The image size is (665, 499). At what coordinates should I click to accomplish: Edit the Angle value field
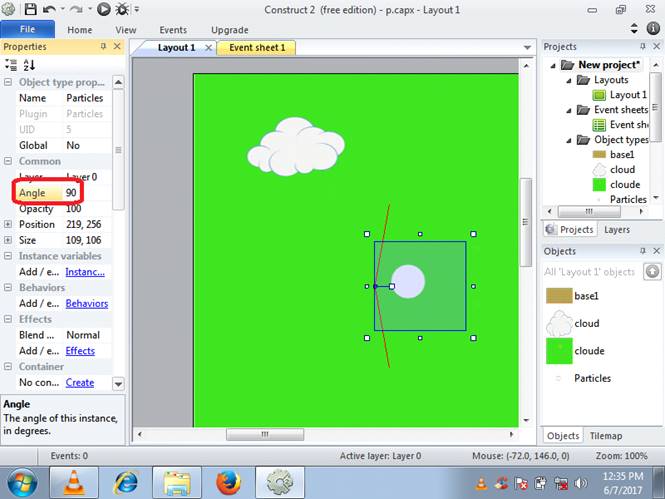coord(87,192)
